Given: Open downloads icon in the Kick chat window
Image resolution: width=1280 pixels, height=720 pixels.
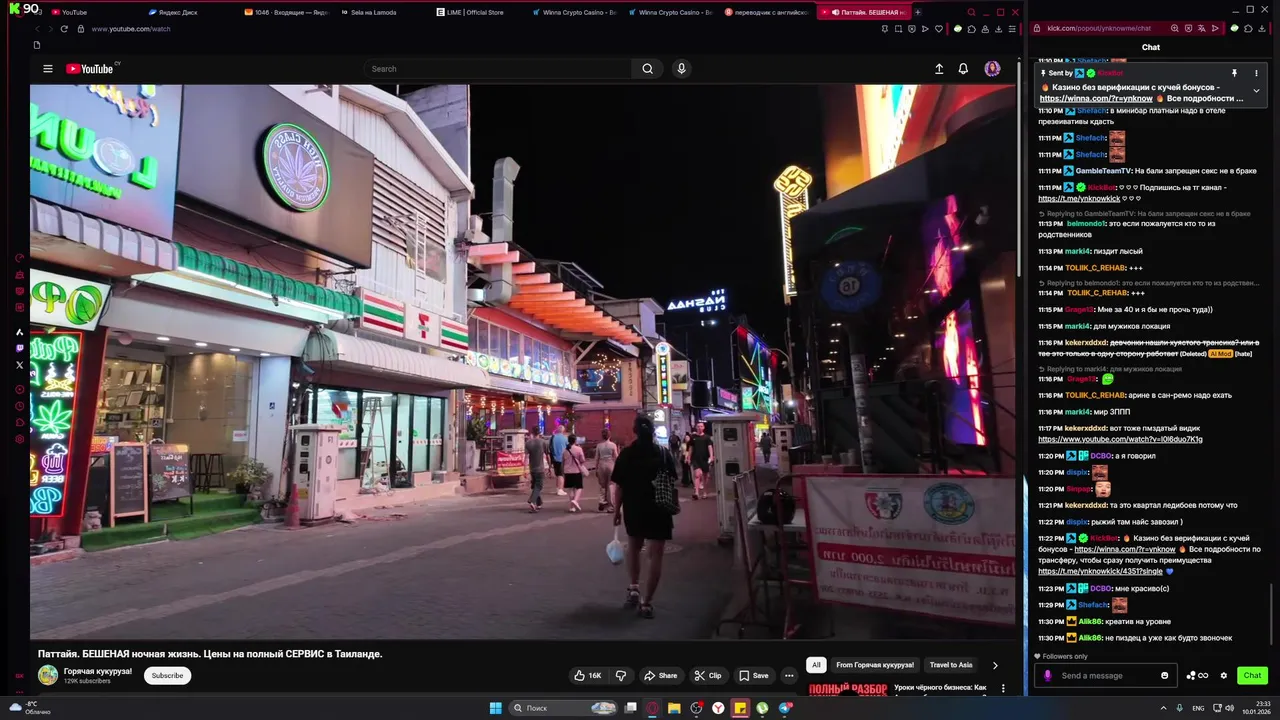Looking at the screenshot, I should click(1264, 28).
